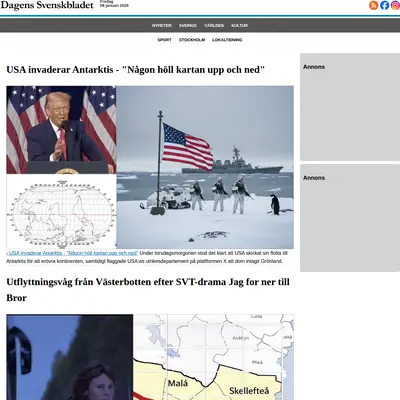The width and height of the screenshot is (400, 400).
Task: Click the date text under Fredag
Action: pos(114,6)
